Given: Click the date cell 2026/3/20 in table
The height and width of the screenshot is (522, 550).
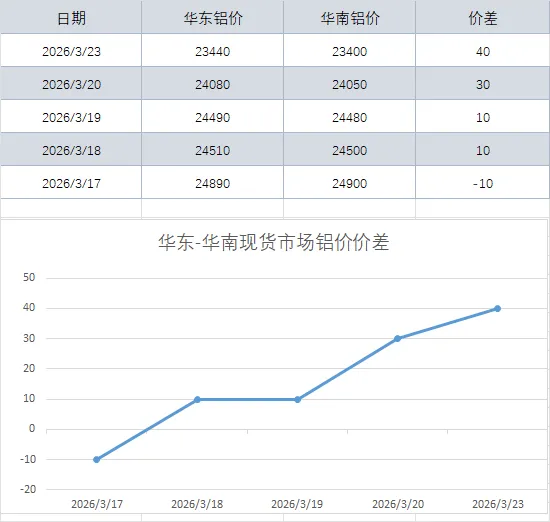Looking at the screenshot, I should point(71,84).
